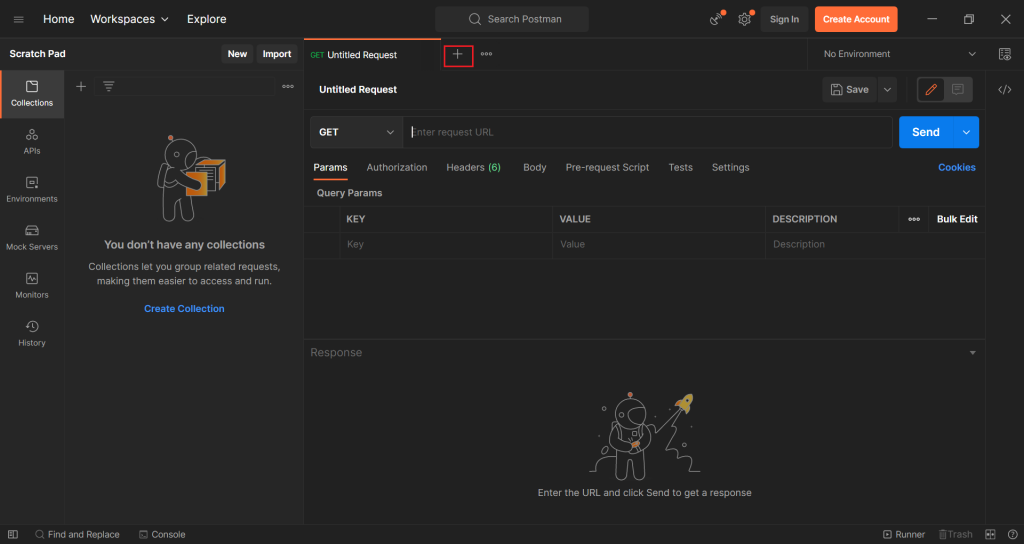
Task: Expand the Workspaces dropdown
Action: point(129,20)
